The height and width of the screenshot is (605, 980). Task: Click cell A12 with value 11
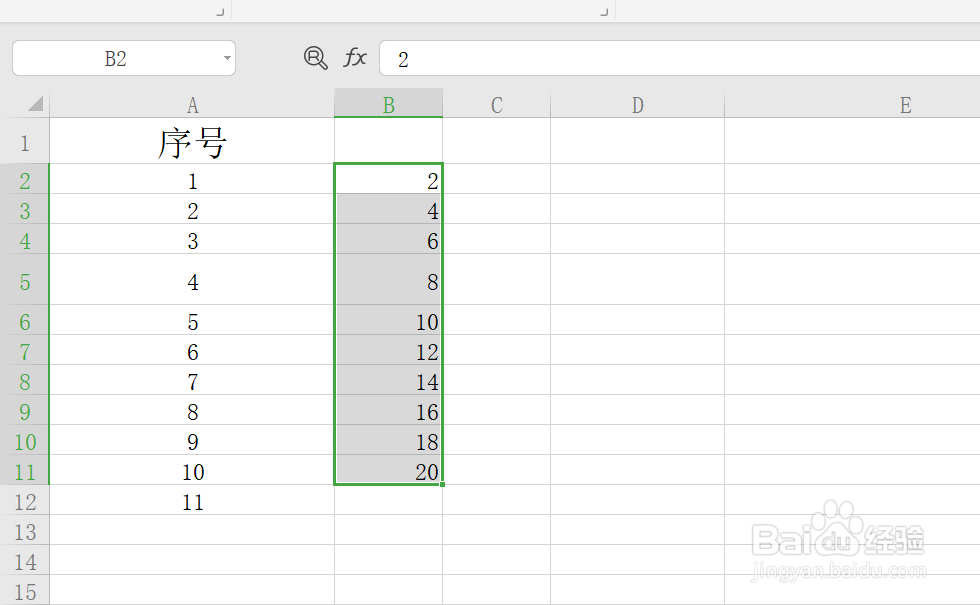coord(192,500)
